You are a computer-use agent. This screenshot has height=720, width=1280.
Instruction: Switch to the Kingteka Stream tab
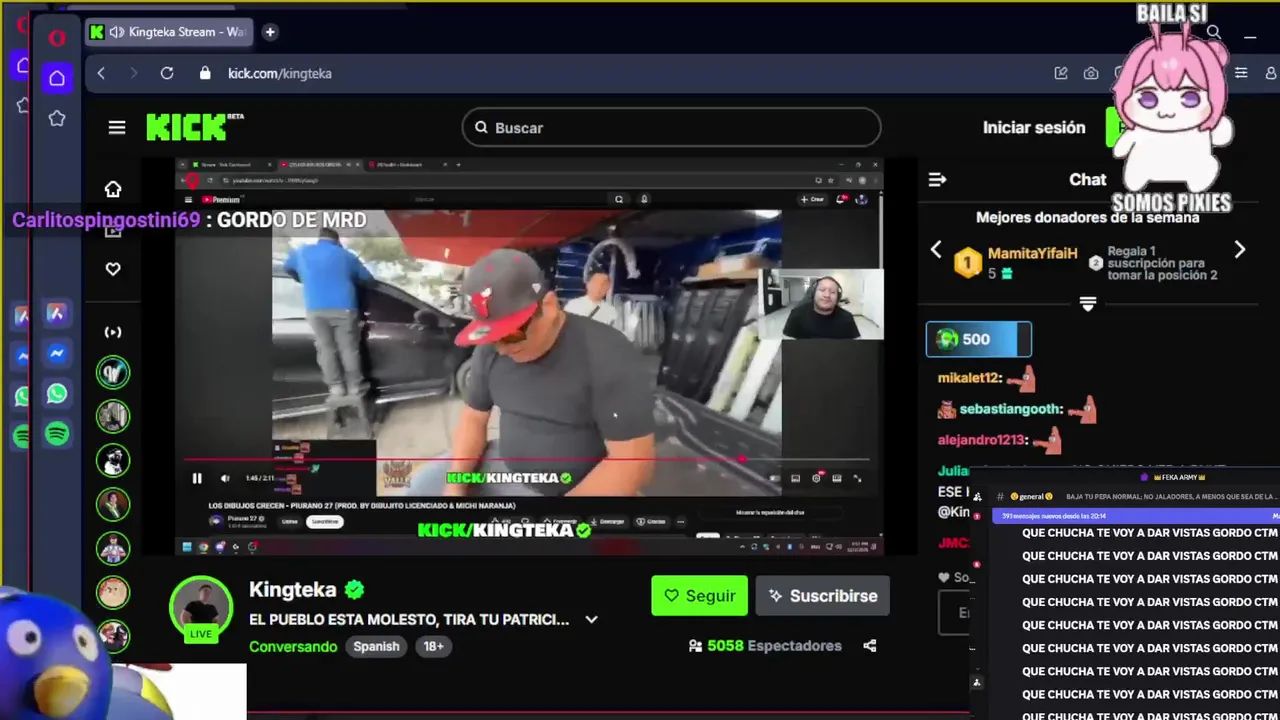pyautogui.click(x=171, y=32)
